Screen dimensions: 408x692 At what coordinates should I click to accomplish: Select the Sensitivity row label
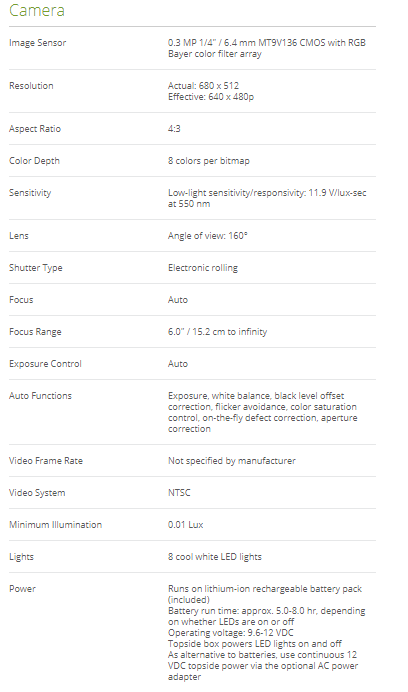pos(30,193)
